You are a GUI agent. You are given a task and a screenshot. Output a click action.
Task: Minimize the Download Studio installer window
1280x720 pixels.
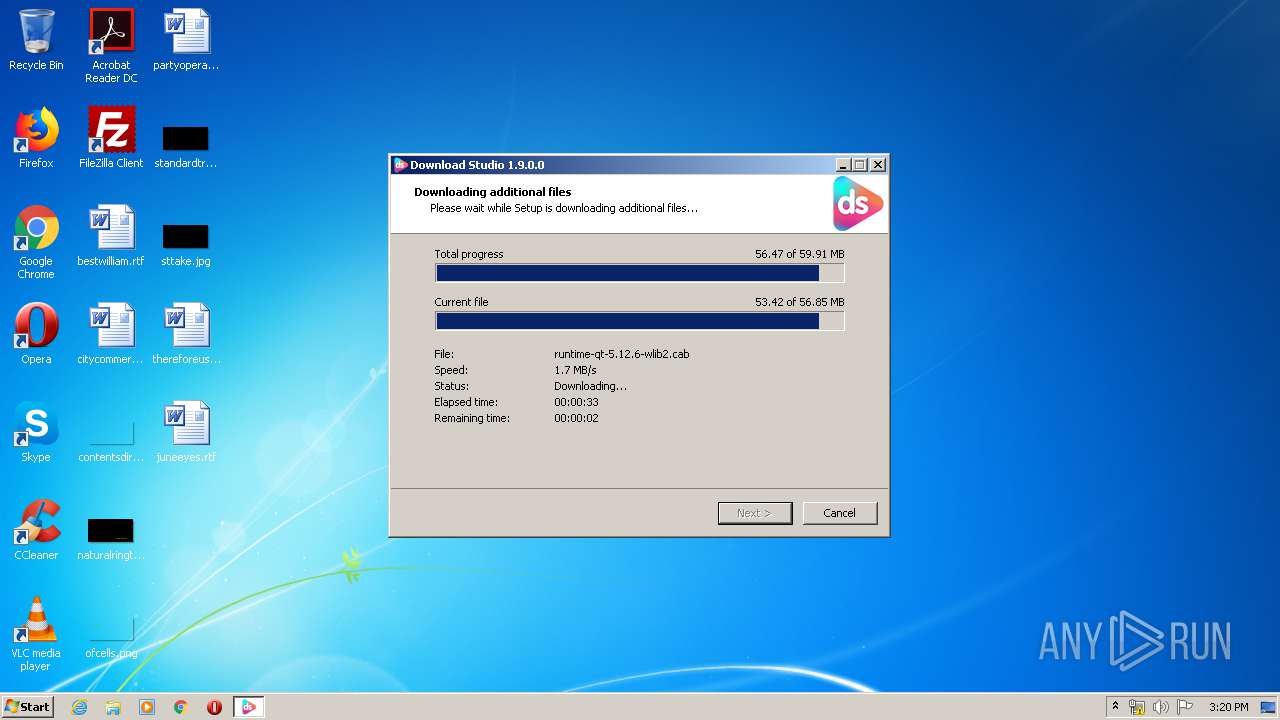(843, 165)
